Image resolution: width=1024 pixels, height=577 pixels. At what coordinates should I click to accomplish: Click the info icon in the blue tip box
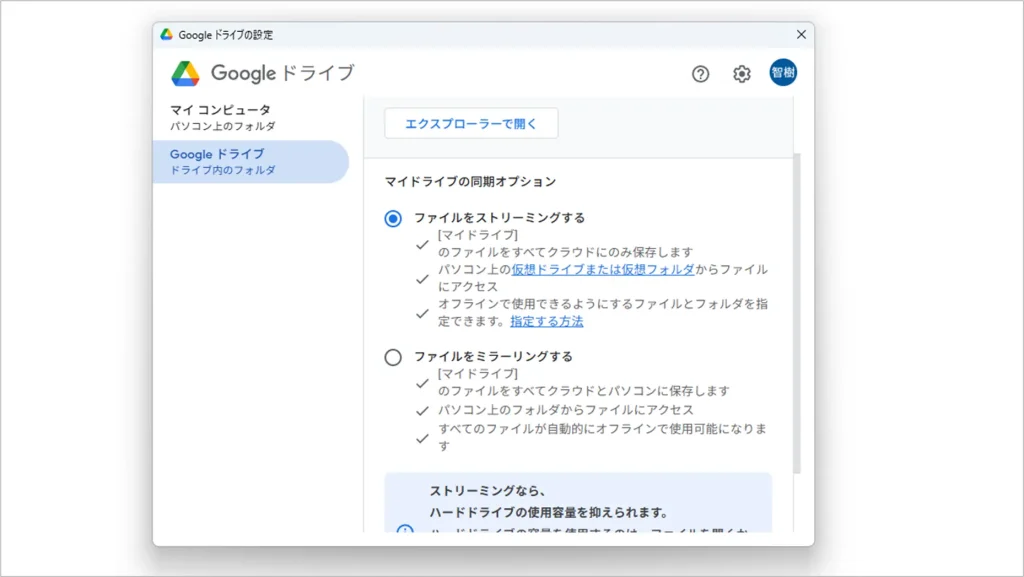click(405, 530)
